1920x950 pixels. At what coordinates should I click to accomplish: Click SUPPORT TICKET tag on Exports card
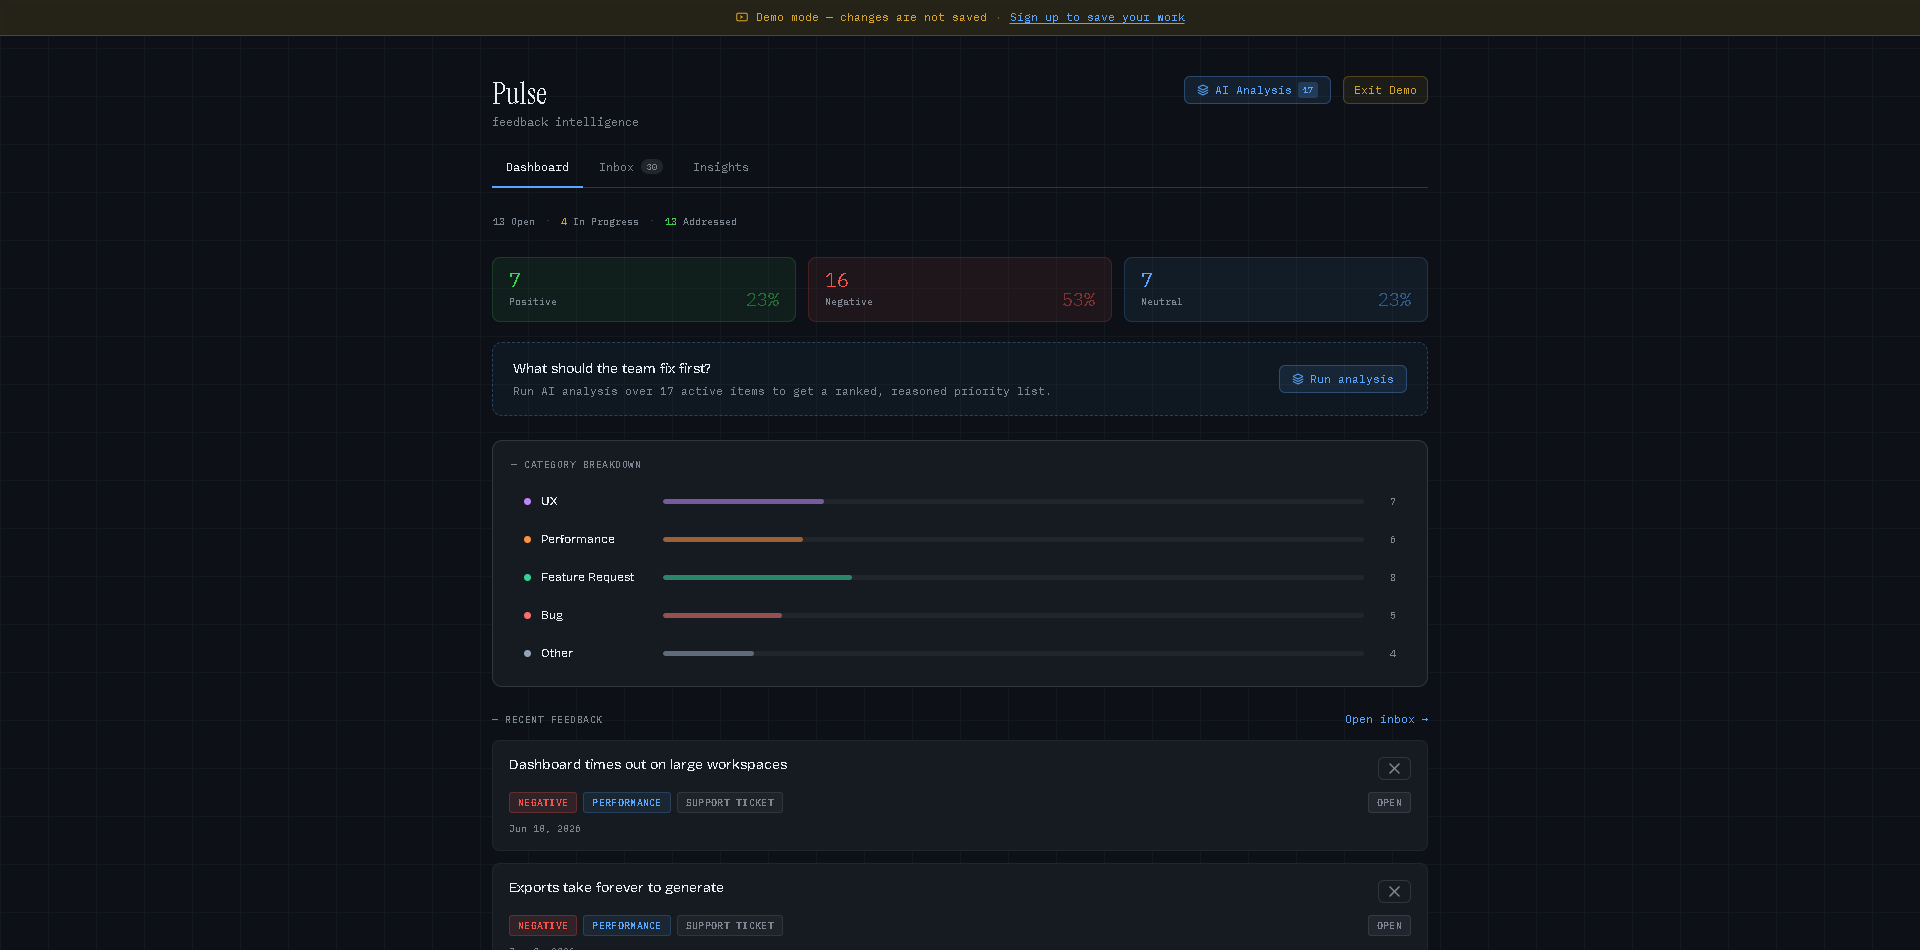(x=730, y=925)
